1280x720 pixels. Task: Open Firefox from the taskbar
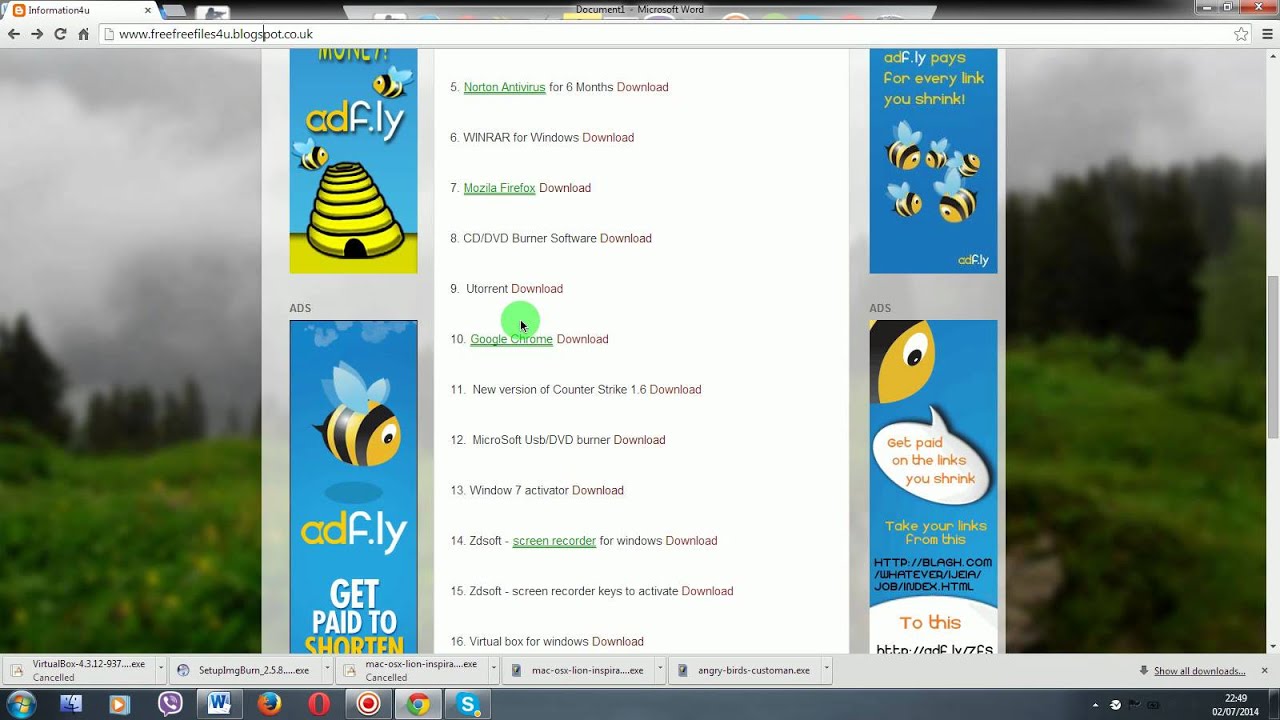coord(269,704)
